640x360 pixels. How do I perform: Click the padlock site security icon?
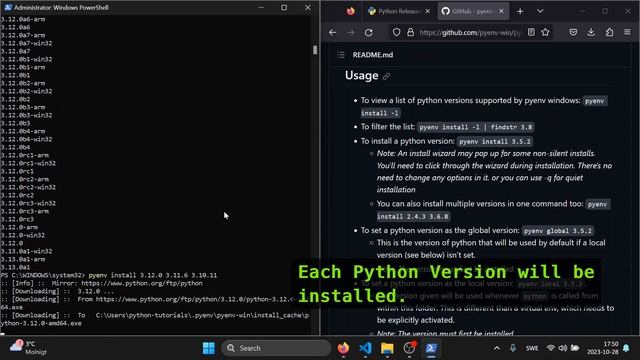coord(410,32)
